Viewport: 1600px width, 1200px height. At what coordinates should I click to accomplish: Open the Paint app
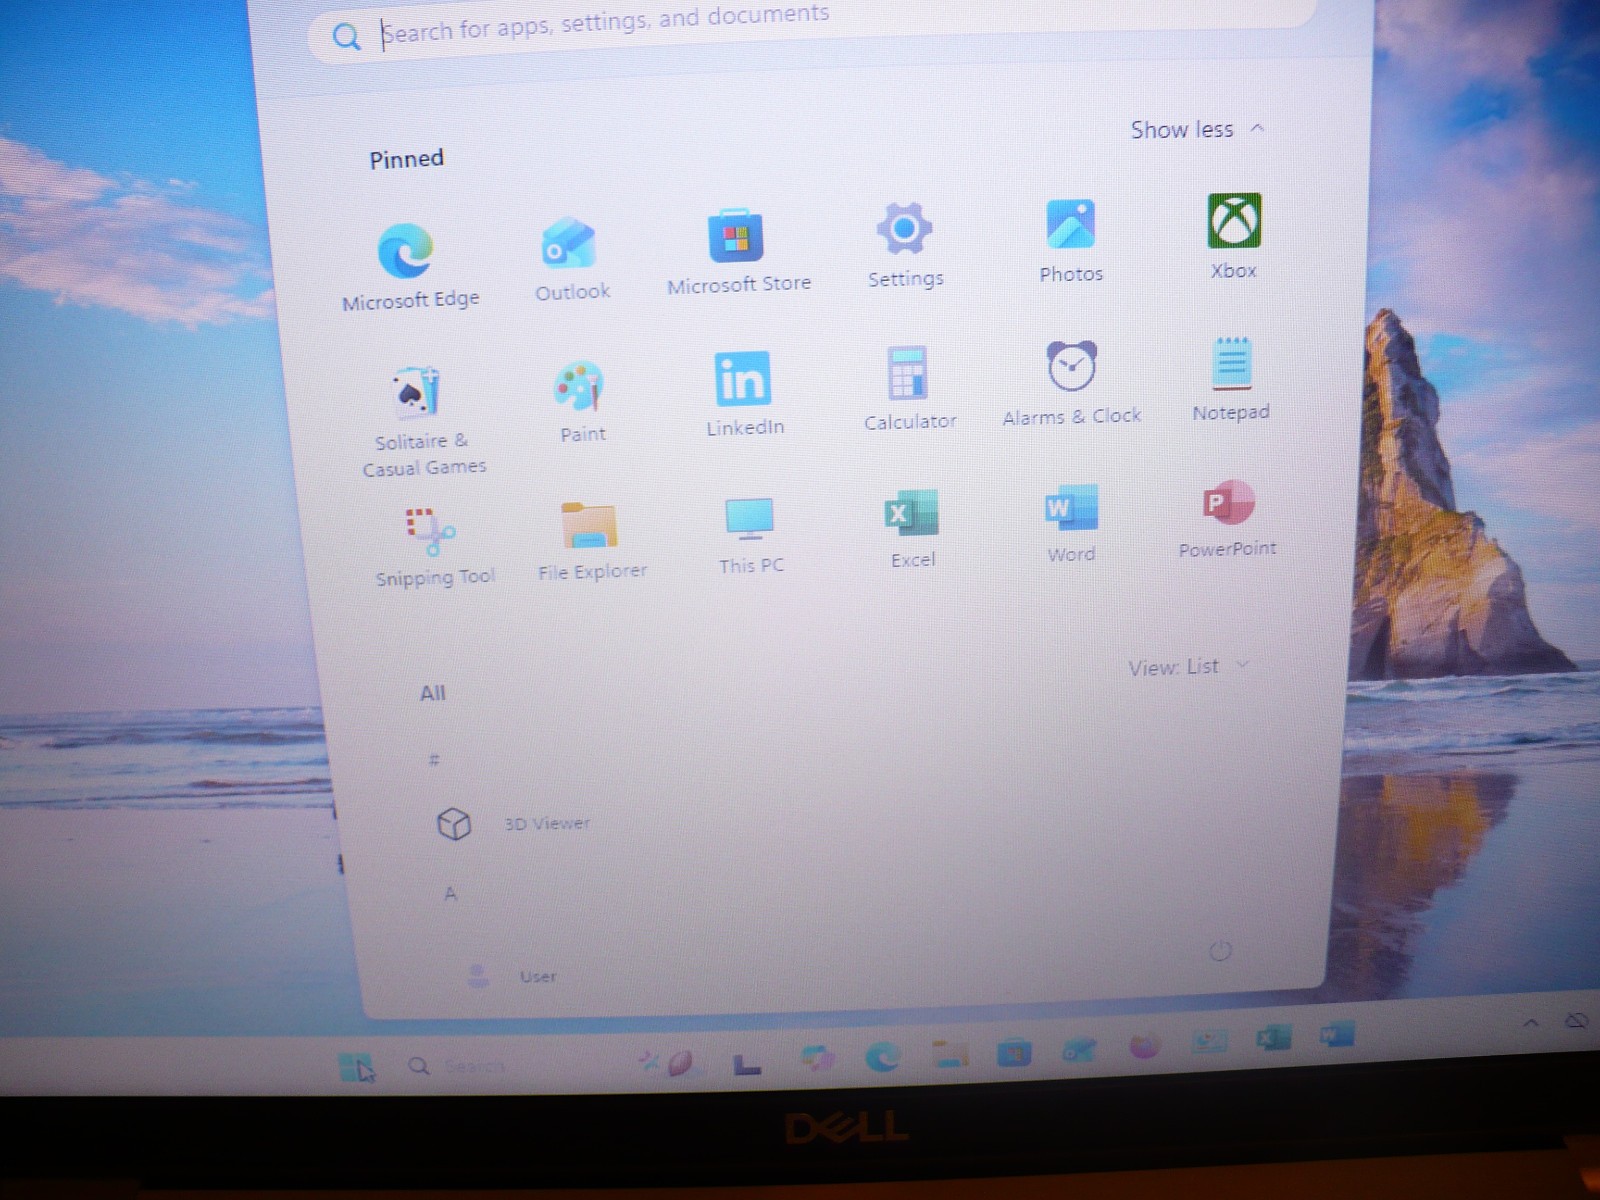coord(581,402)
